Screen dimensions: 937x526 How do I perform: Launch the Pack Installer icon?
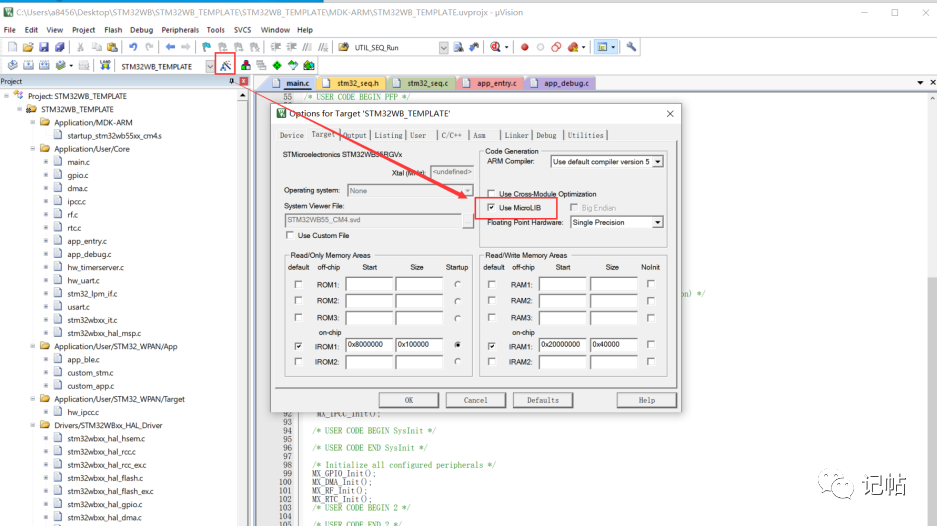pyautogui.click(x=309, y=66)
